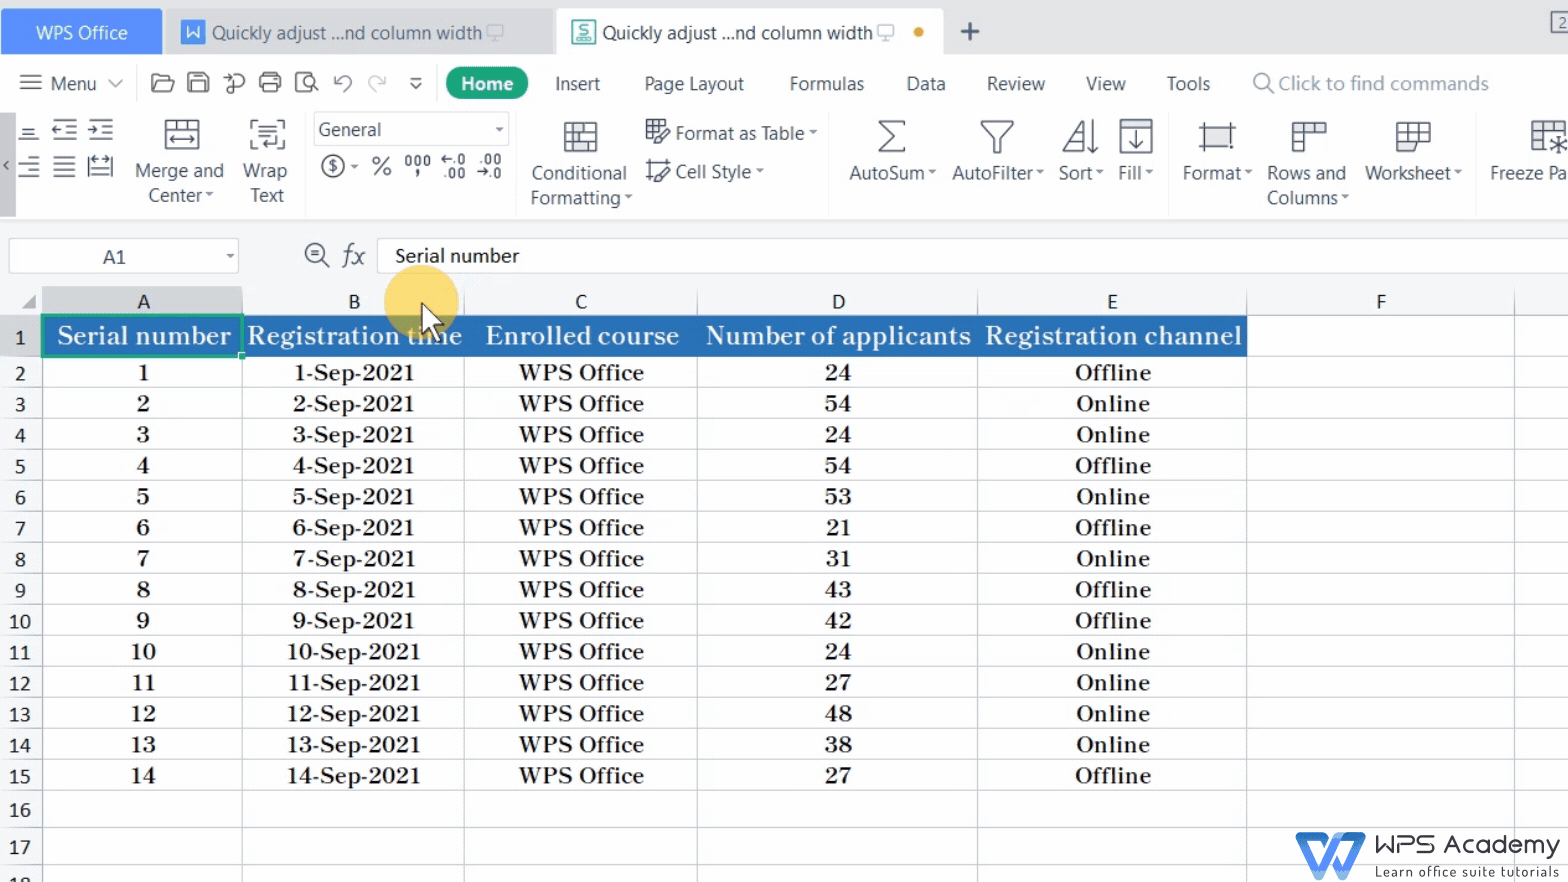Add a new document tab with plus

969,32
